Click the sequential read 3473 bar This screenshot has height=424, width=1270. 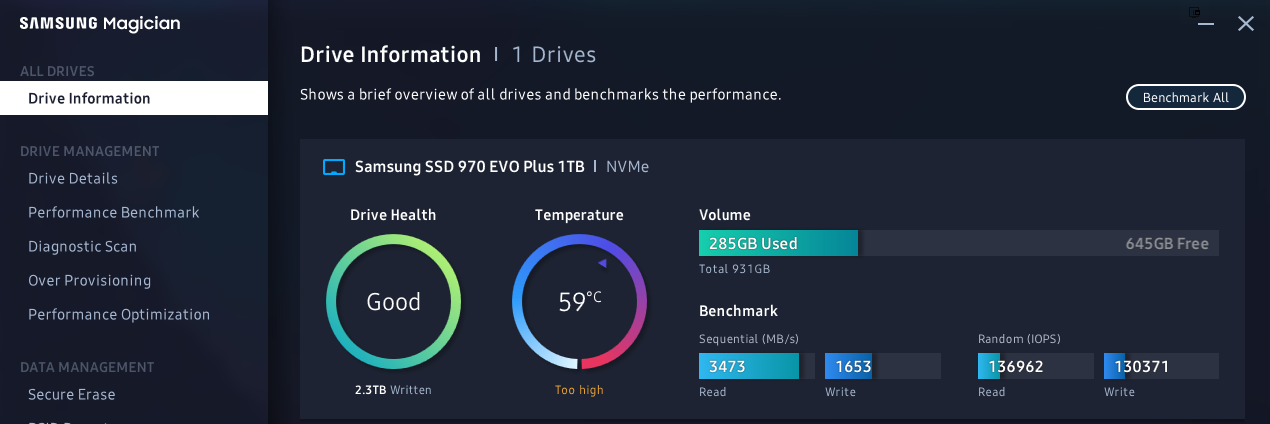(x=757, y=366)
